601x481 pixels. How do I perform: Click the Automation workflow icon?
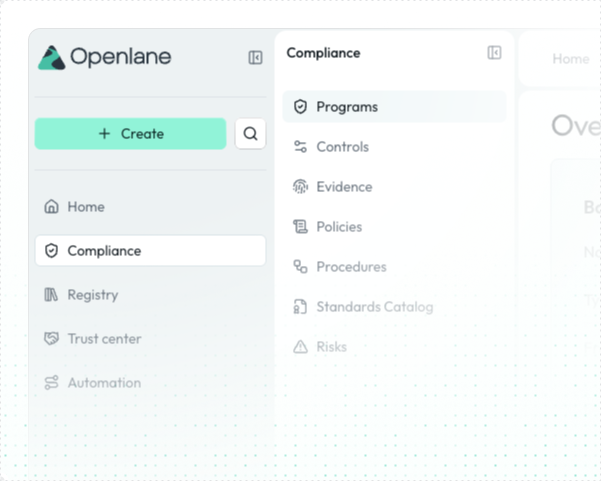[51, 383]
